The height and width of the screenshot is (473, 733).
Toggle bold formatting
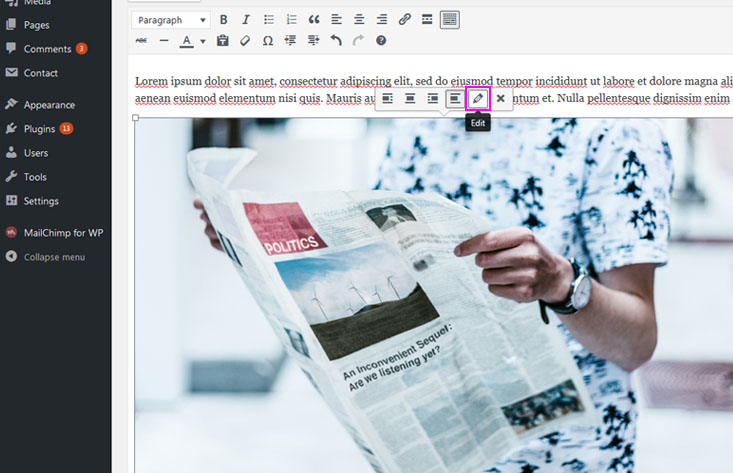(x=223, y=20)
